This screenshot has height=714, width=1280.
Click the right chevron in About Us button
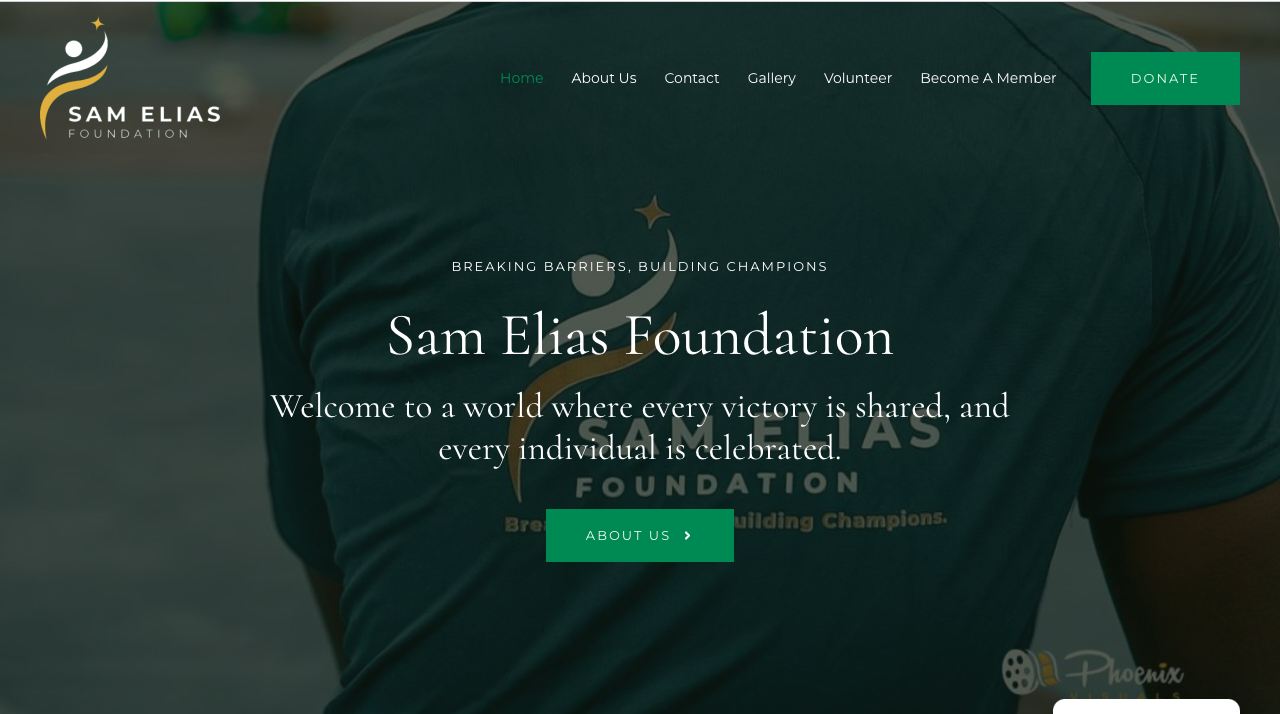click(688, 536)
